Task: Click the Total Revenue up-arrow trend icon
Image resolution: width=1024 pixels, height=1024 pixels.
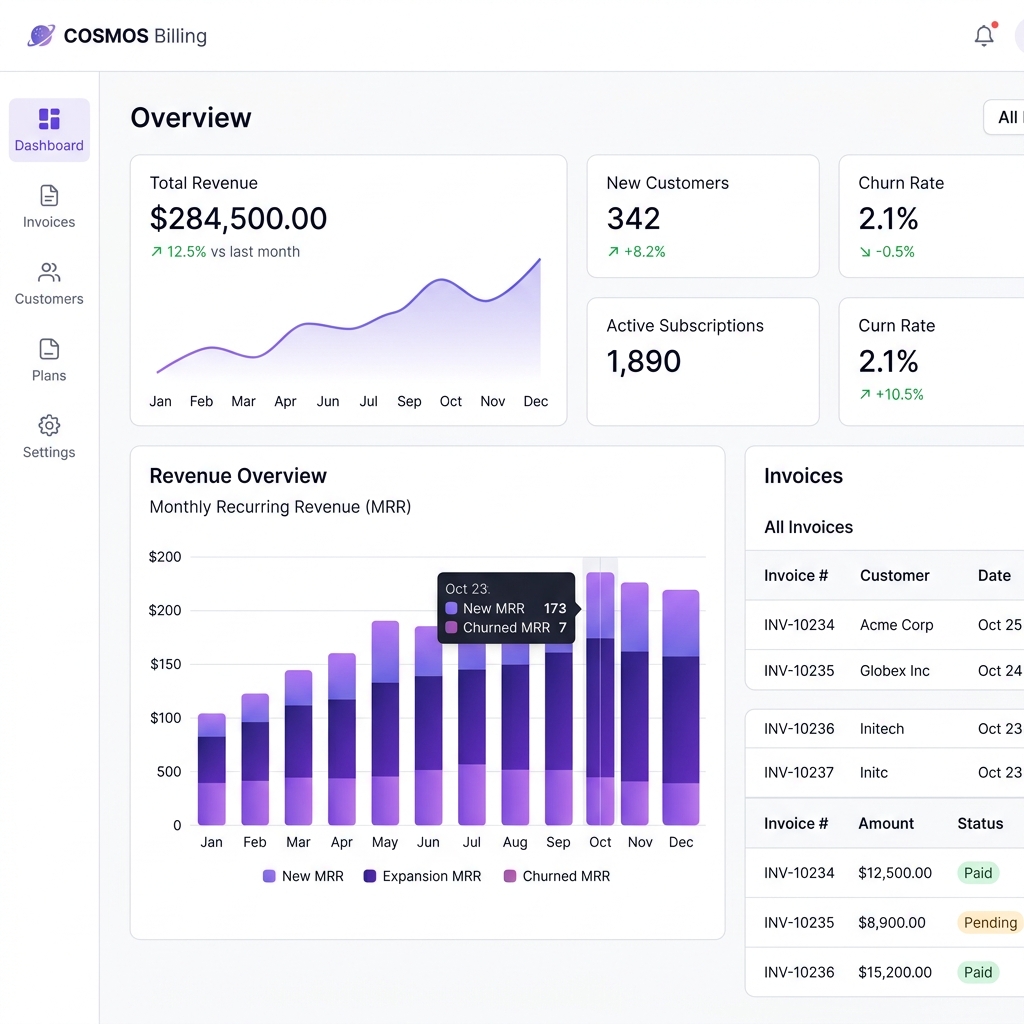Action: pos(156,251)
